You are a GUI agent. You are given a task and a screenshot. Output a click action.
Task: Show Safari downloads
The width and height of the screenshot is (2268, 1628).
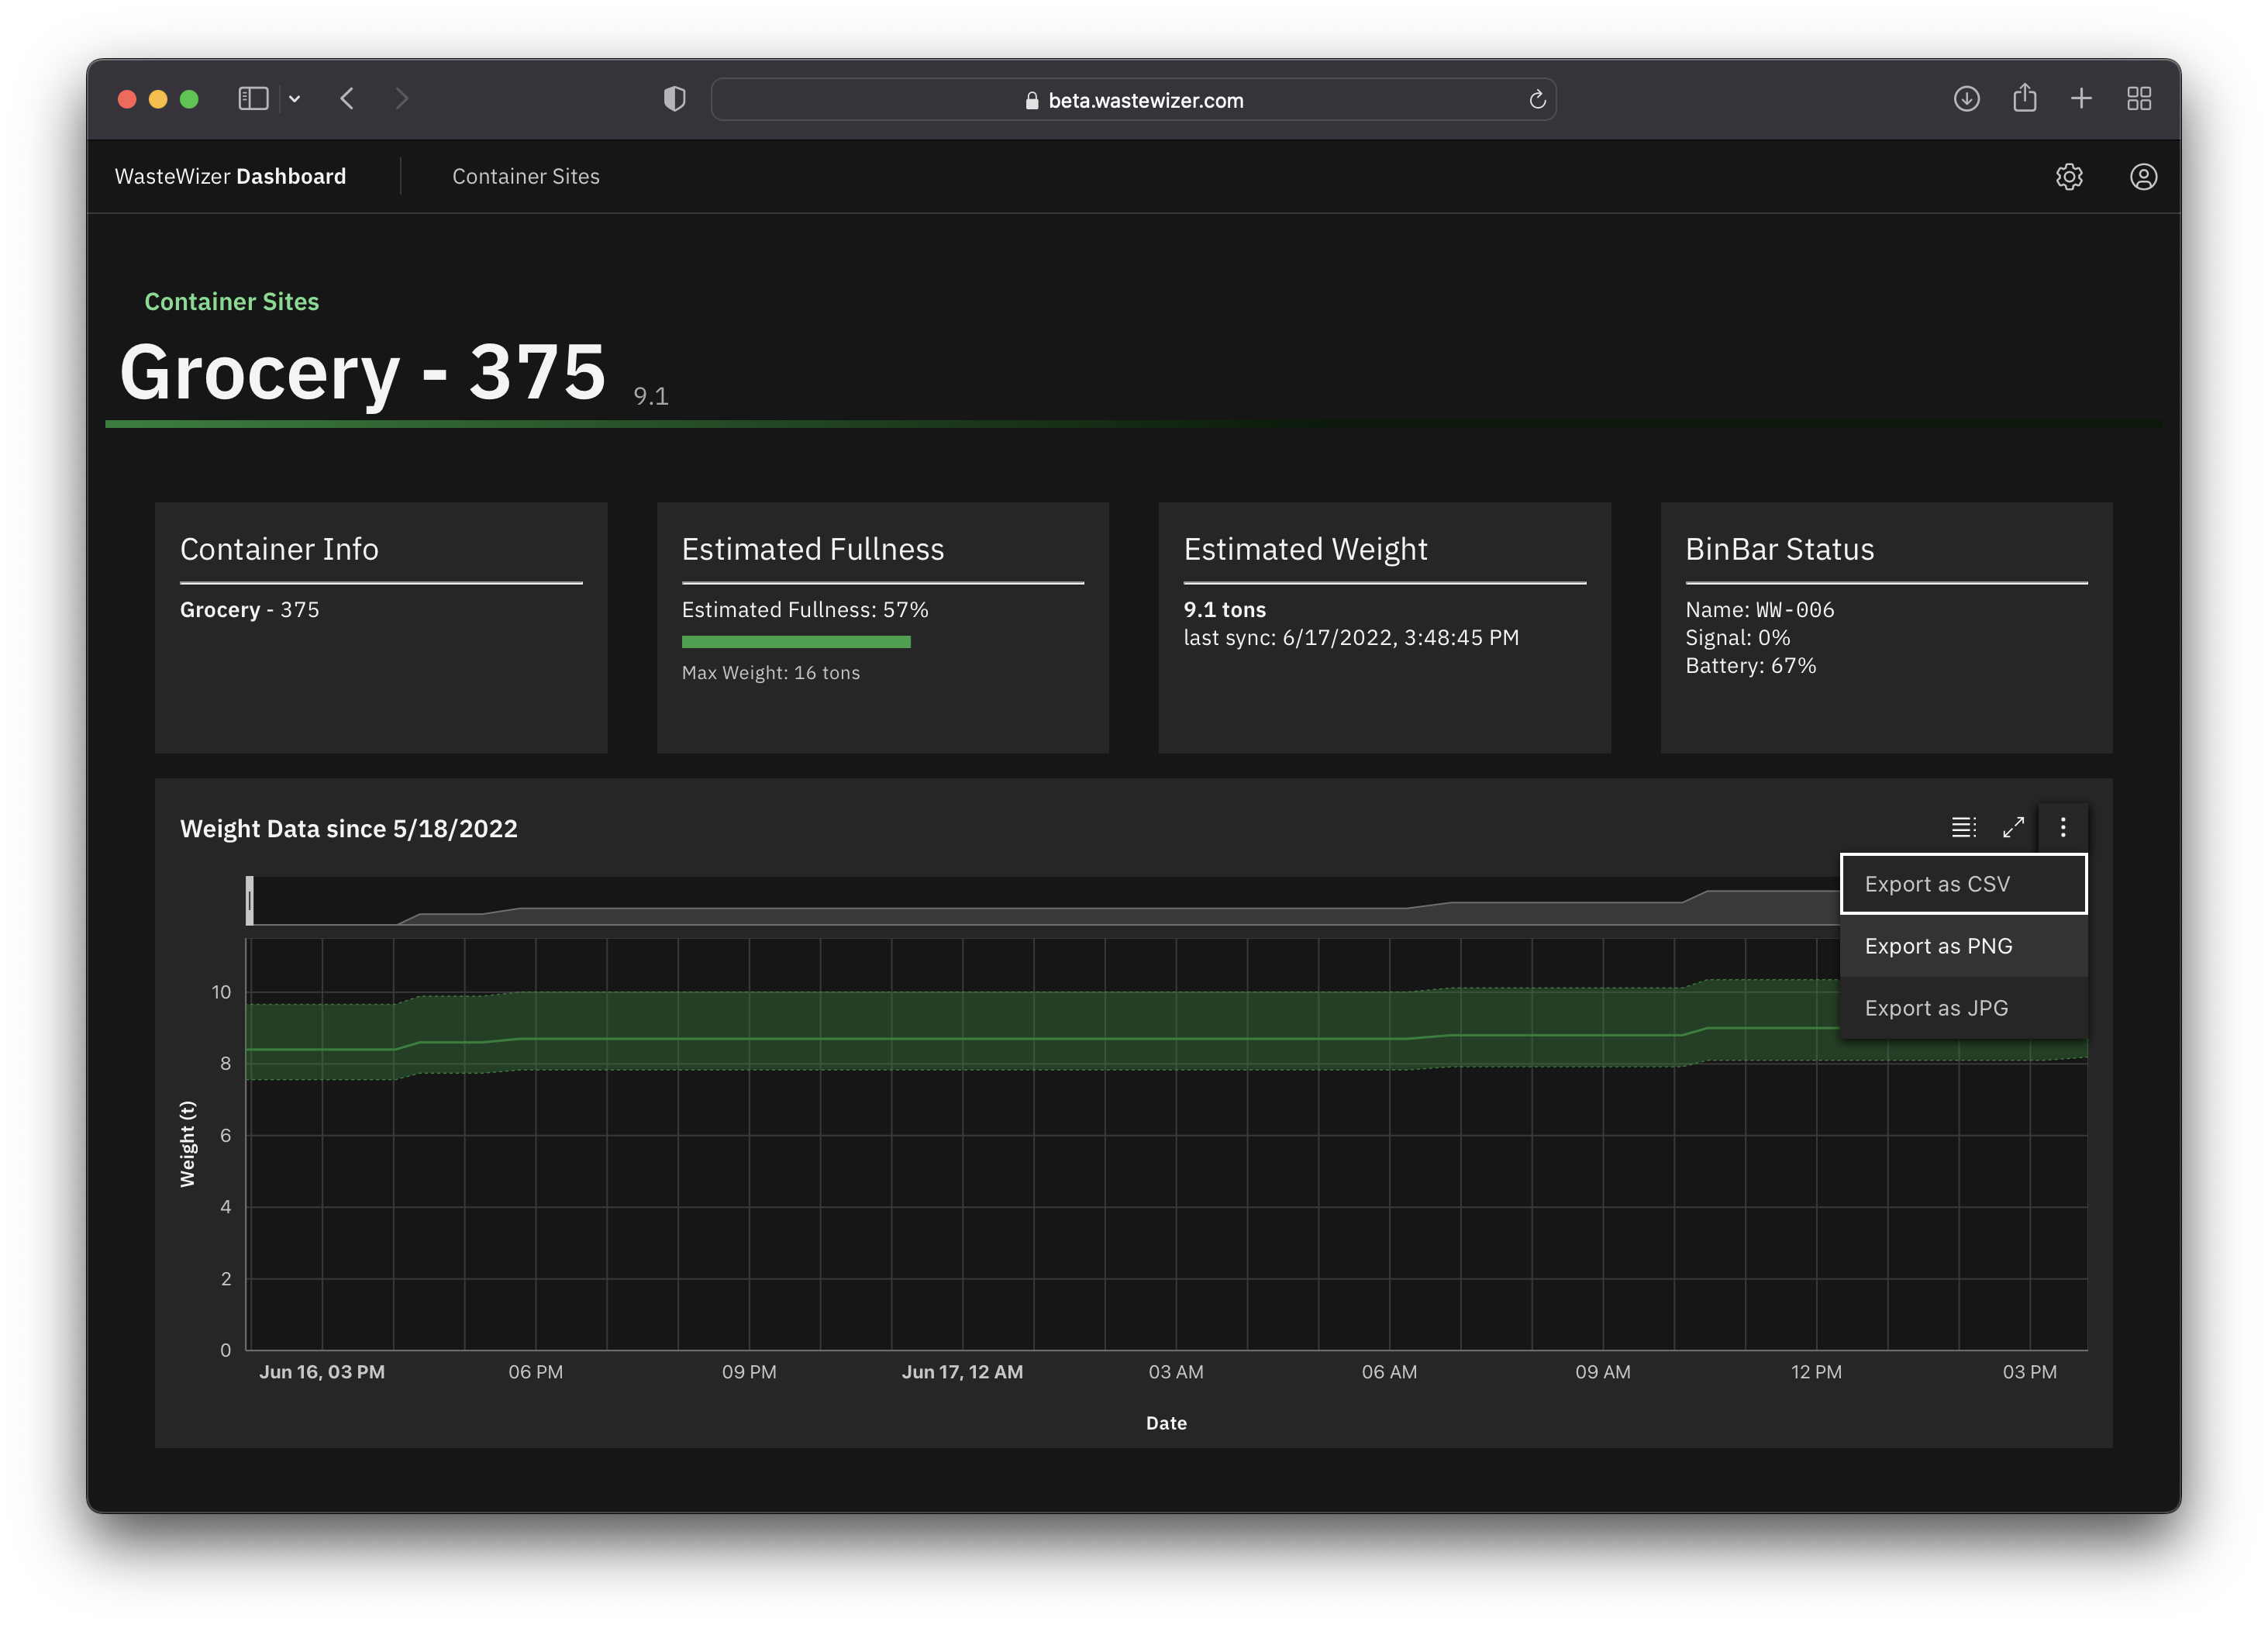tap(1966, 99)
